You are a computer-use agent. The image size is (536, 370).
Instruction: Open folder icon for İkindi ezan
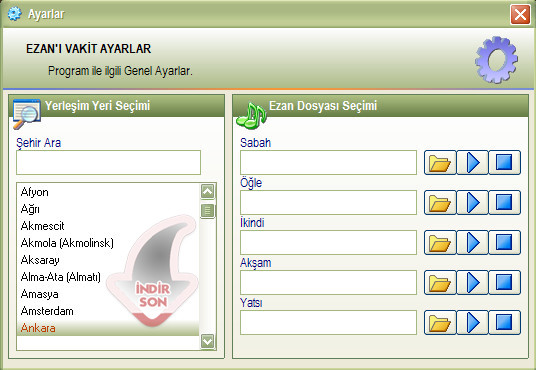tap(440, 242)
